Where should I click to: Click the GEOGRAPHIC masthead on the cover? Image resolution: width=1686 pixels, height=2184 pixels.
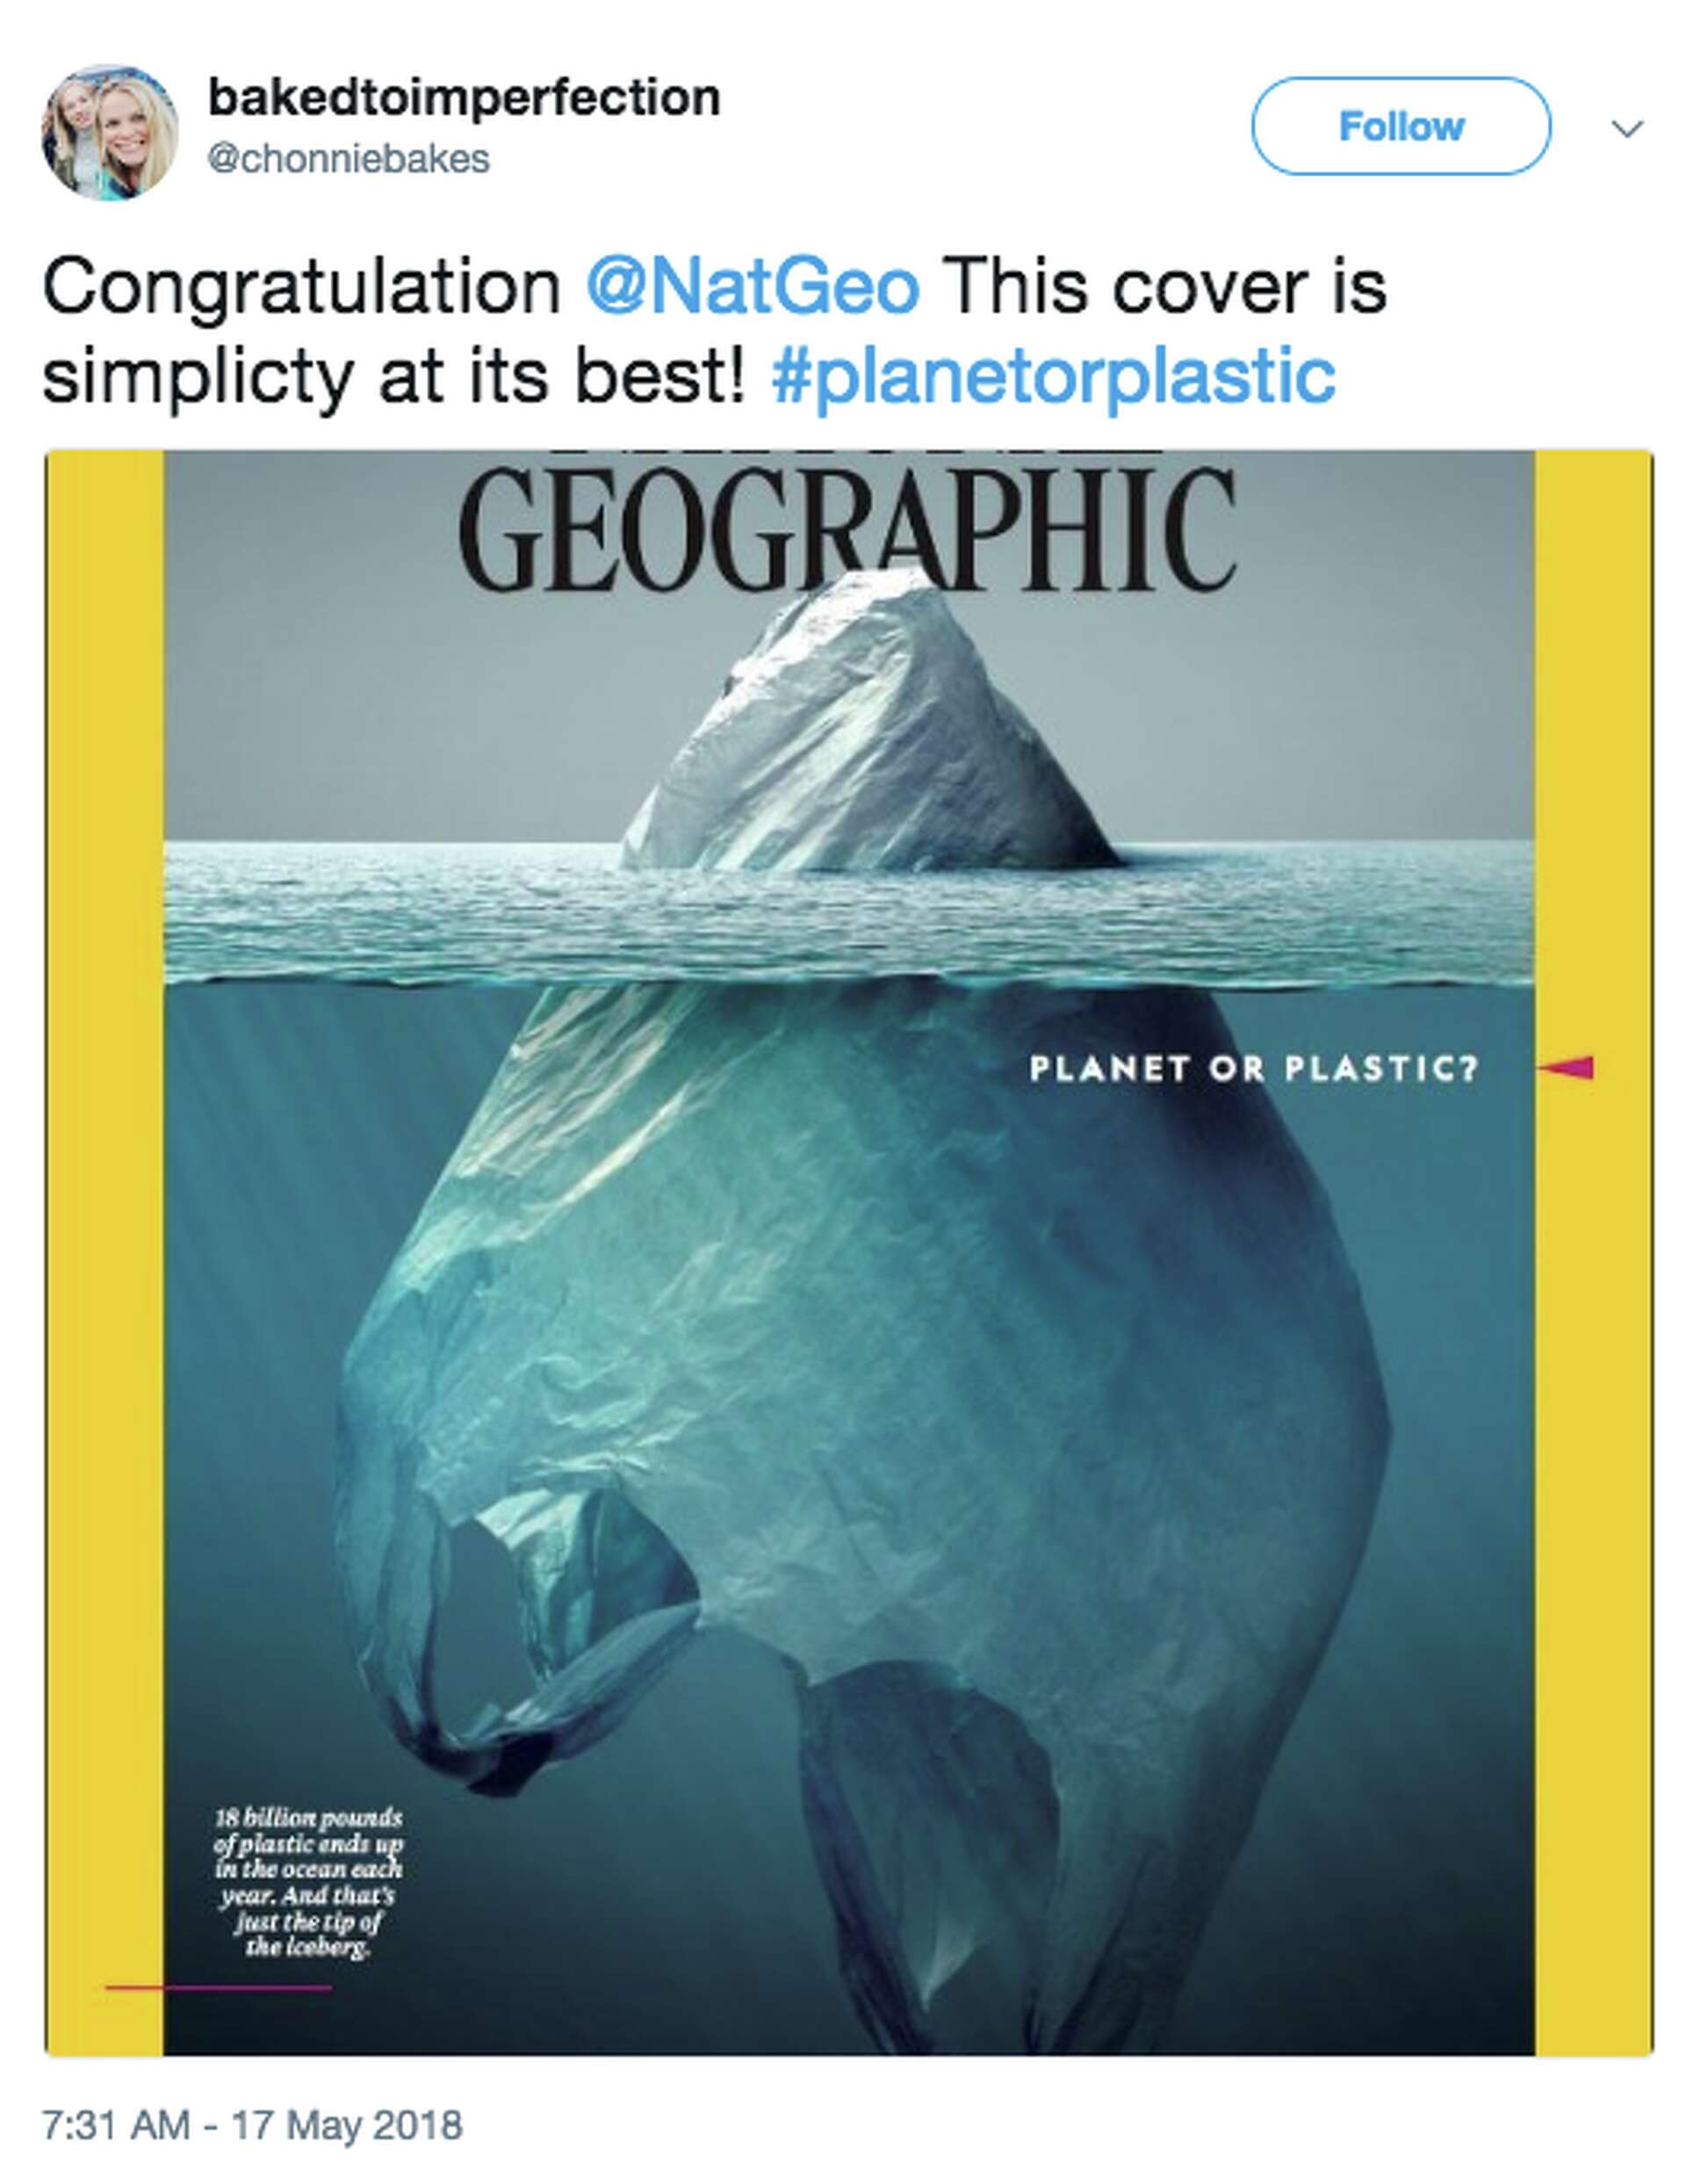[848, 530]
